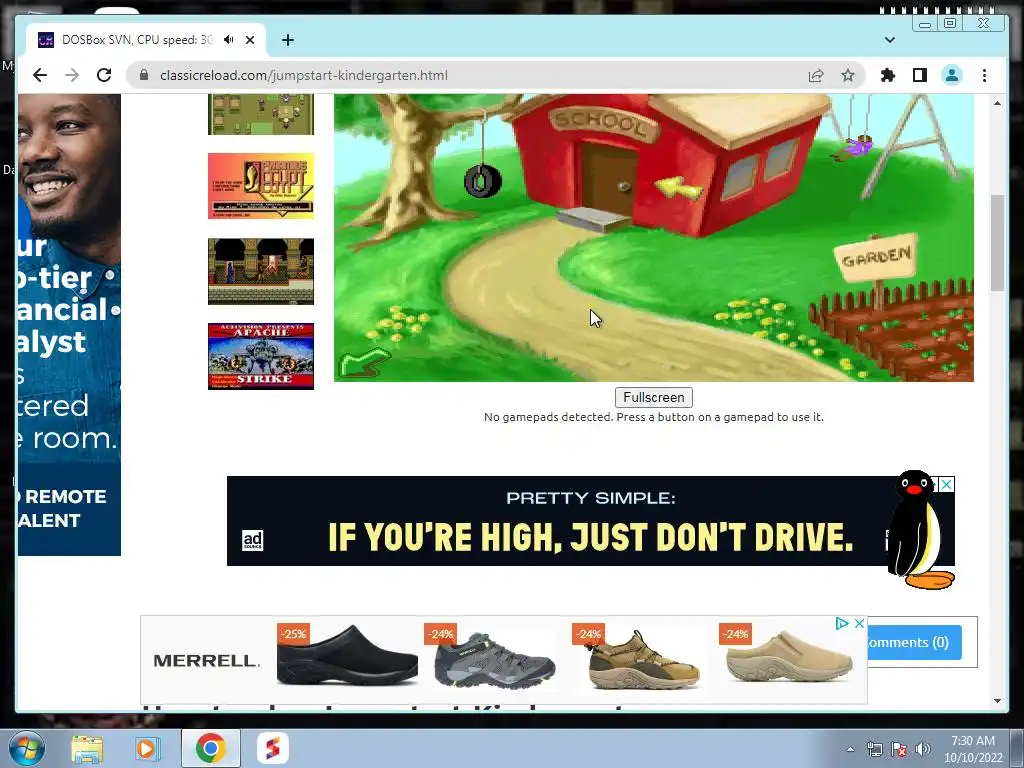This screenshot has width=1024, height=768.
Task: Click the purple swing on the swing set
Action: coord(858,147)
